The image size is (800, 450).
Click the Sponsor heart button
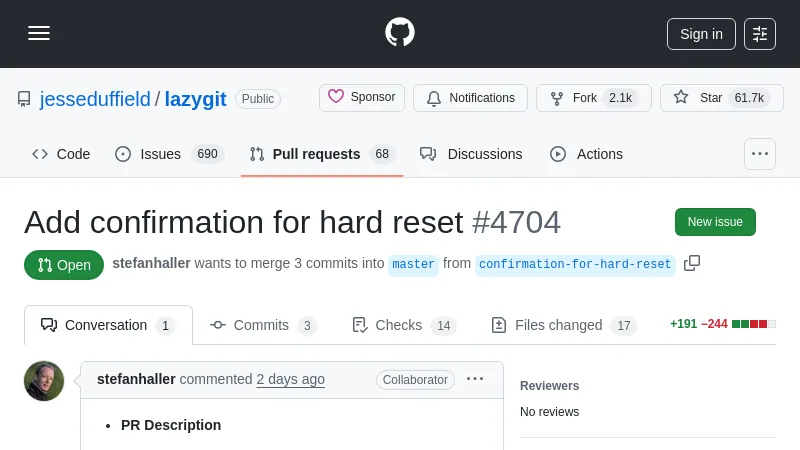(x=362, y=98)
